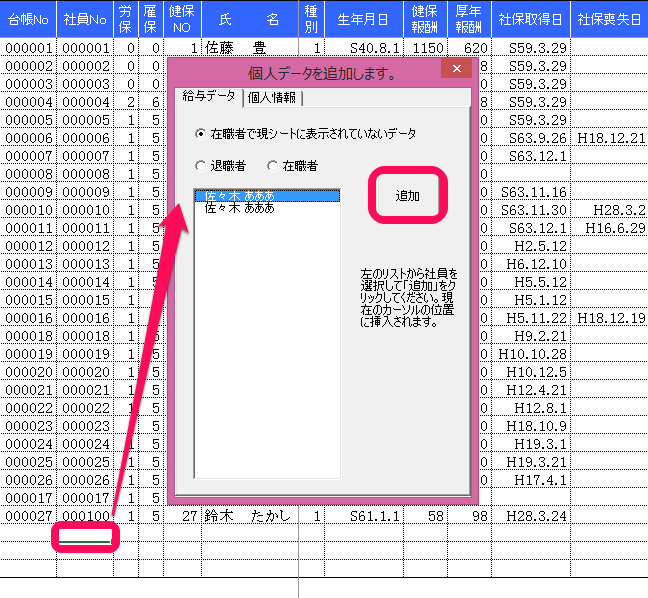The width and height of the screenshot is (648, 598).
Task: Select 社保取得日 cell H17.4.1
Action: pos(531,480)
